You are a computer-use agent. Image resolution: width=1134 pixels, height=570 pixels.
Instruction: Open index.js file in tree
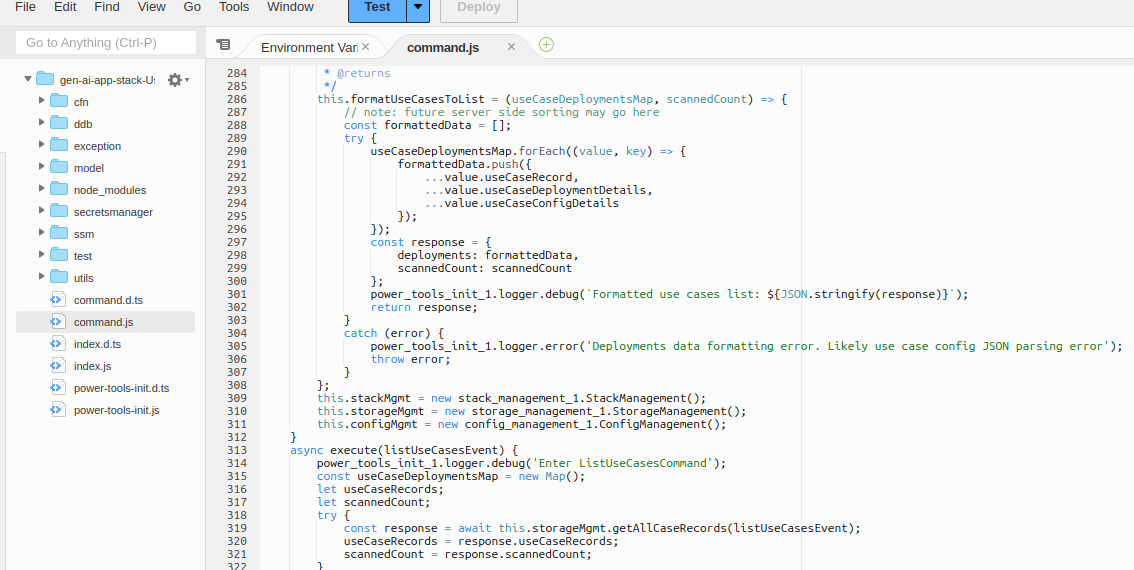coord(92,366)
